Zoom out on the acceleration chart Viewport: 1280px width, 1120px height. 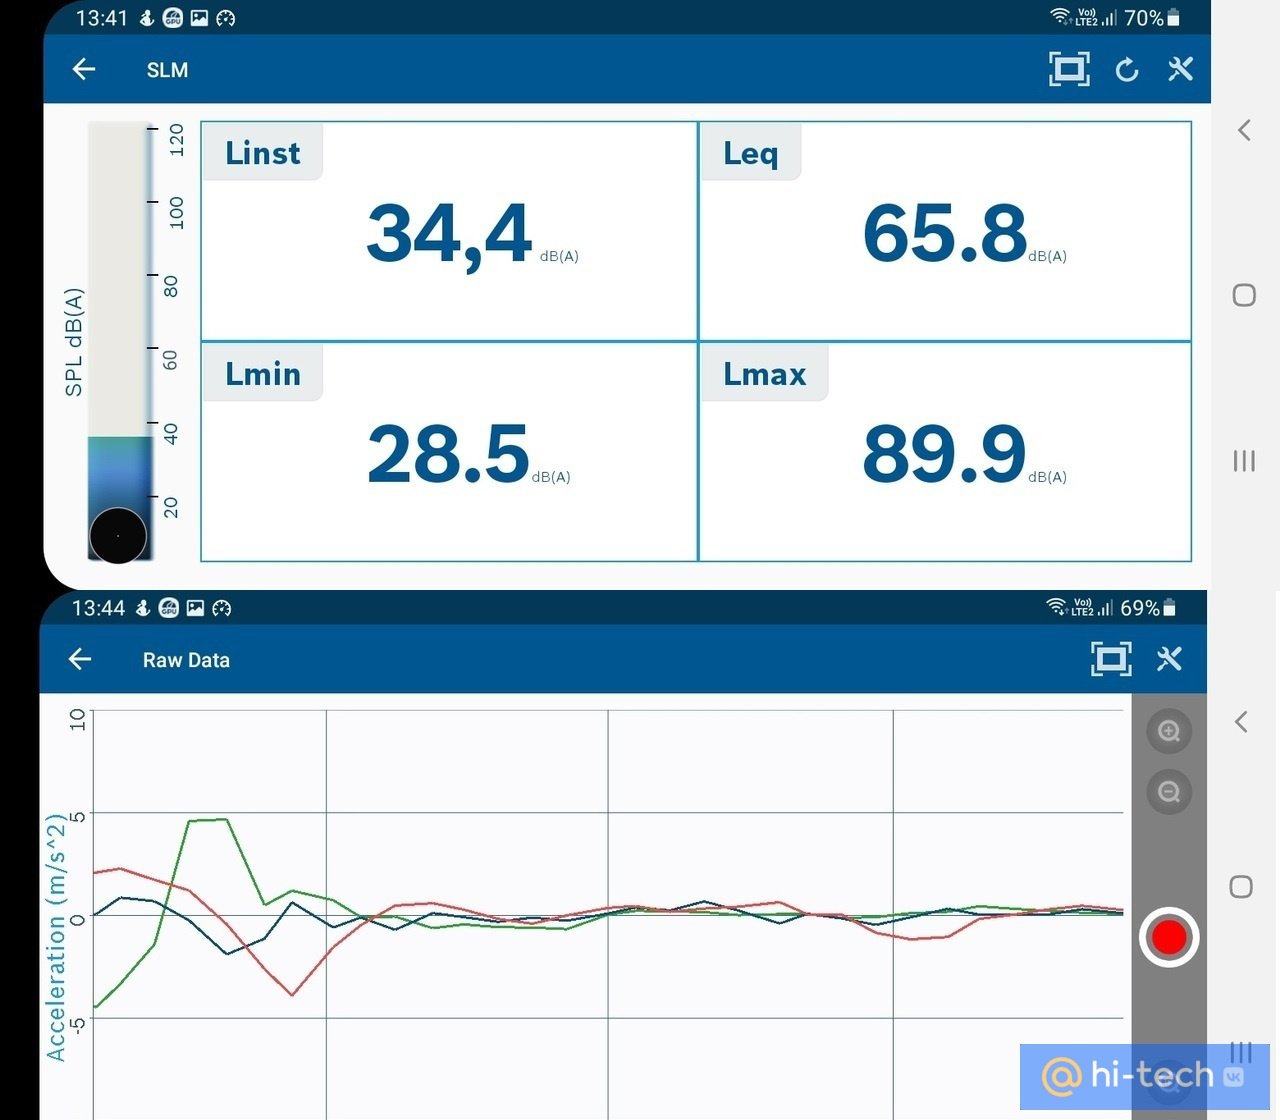click(1168, 792)
